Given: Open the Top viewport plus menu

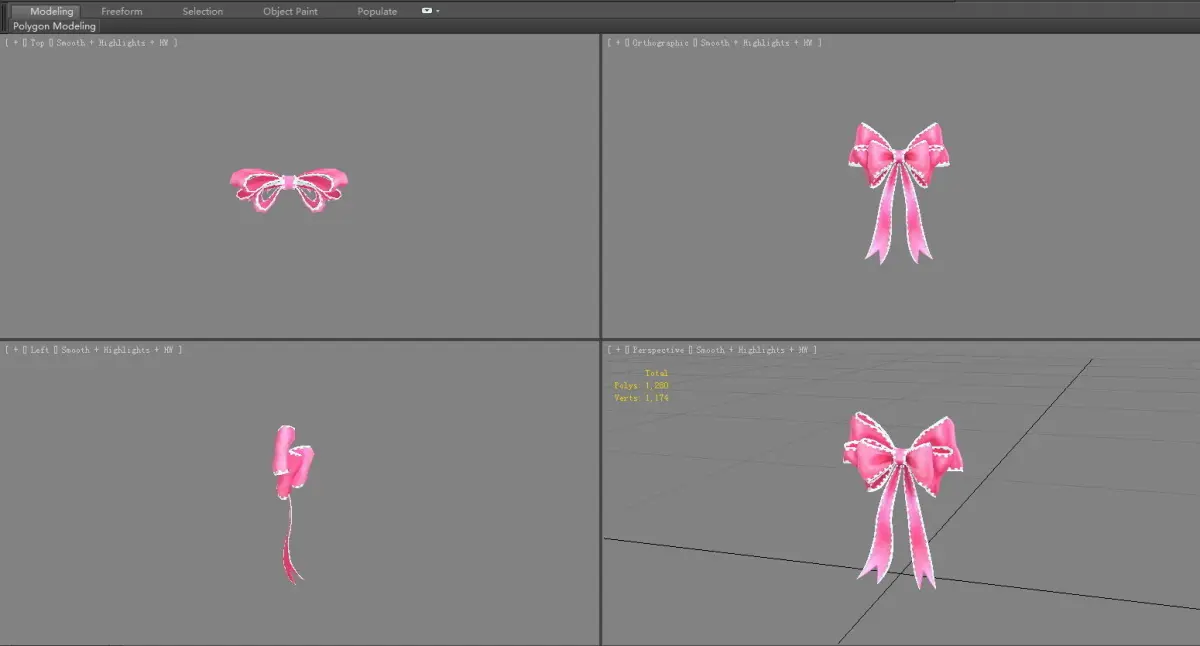Looking at the screenshot, I should click(15, 43).
